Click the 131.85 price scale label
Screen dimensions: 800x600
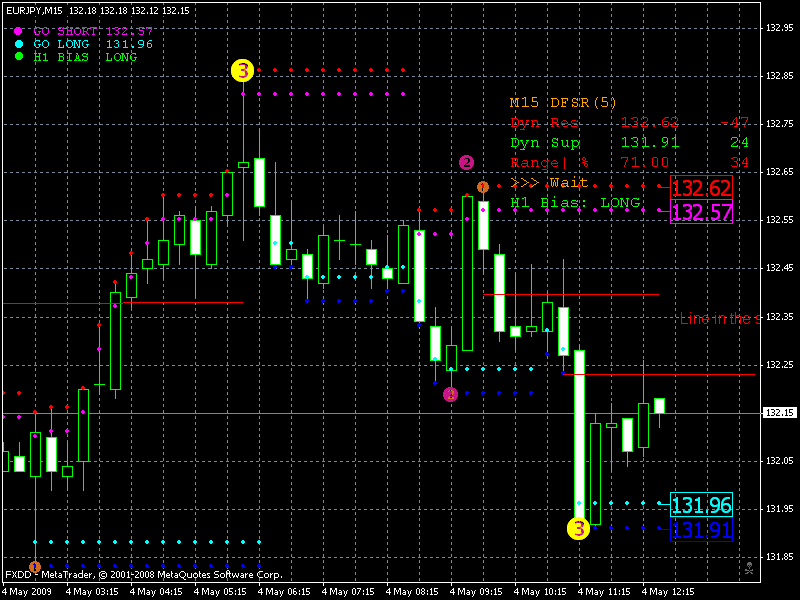click(780, 556)
